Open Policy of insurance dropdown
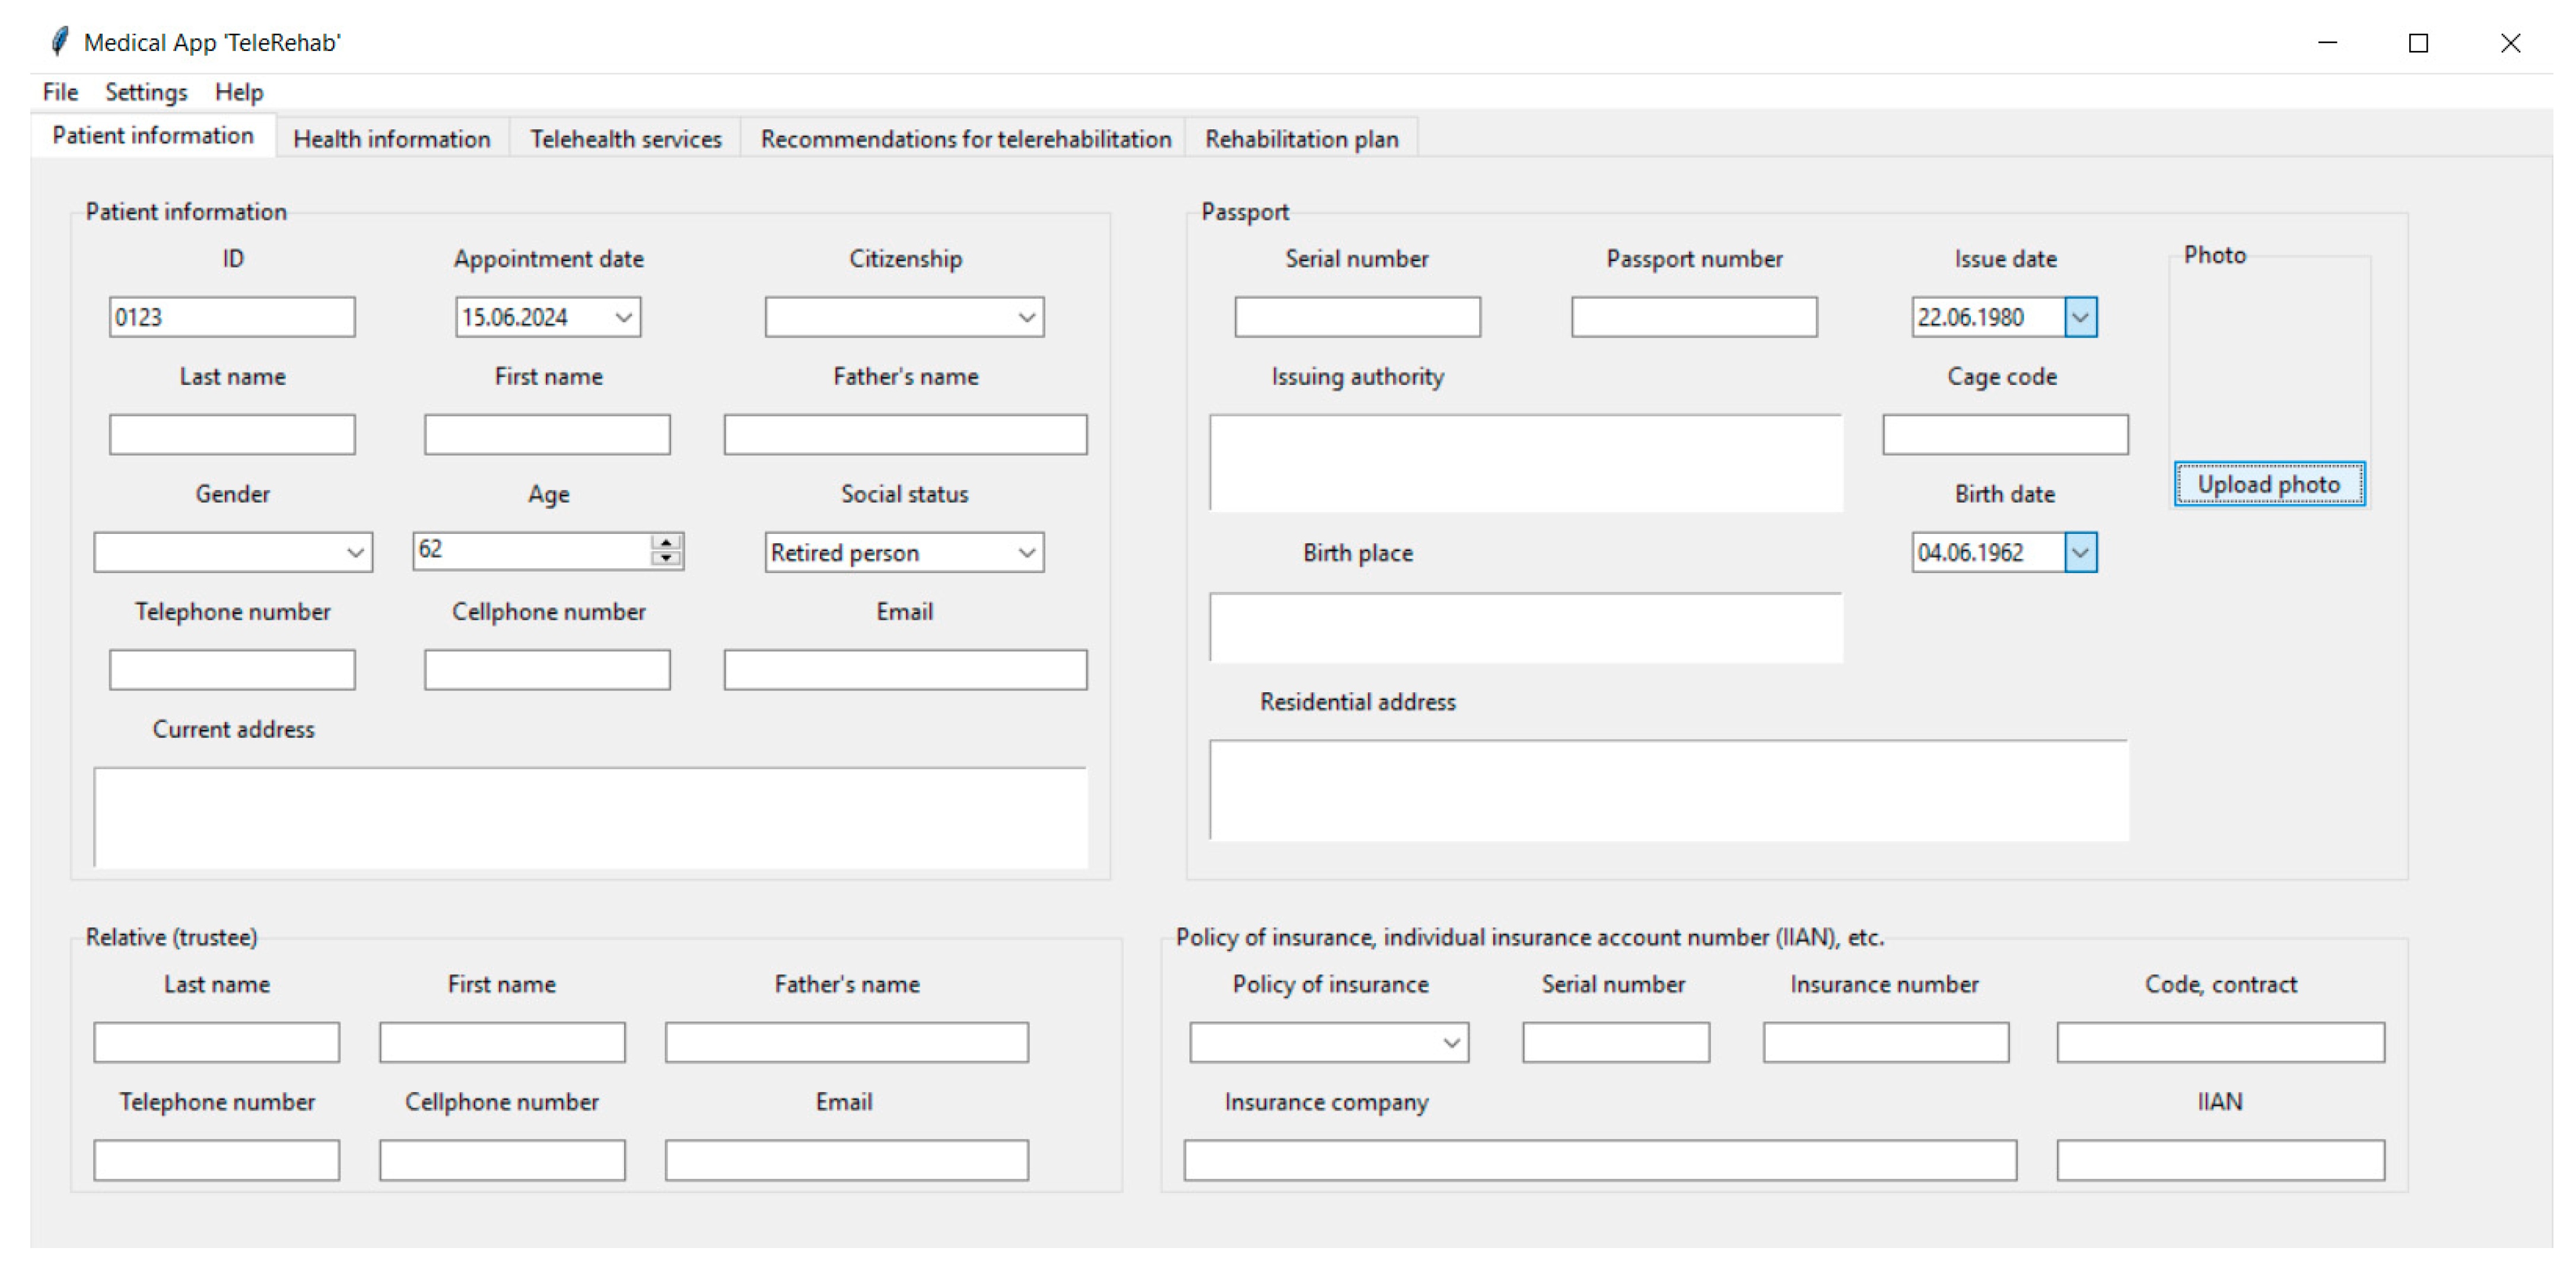This screenshot has width=2576, height=1270. pos(1451,1042)
